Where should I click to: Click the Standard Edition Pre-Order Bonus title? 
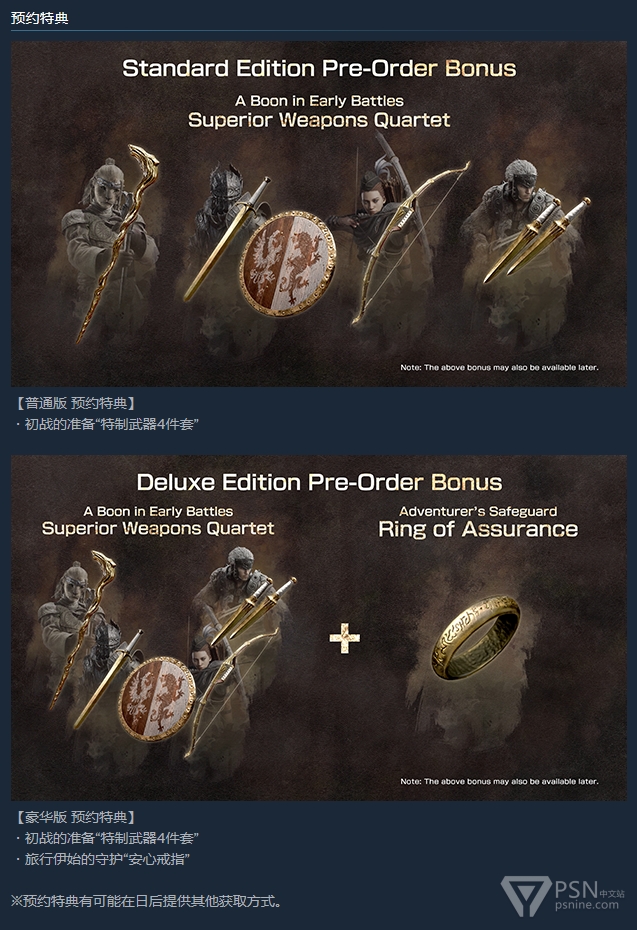319,68
